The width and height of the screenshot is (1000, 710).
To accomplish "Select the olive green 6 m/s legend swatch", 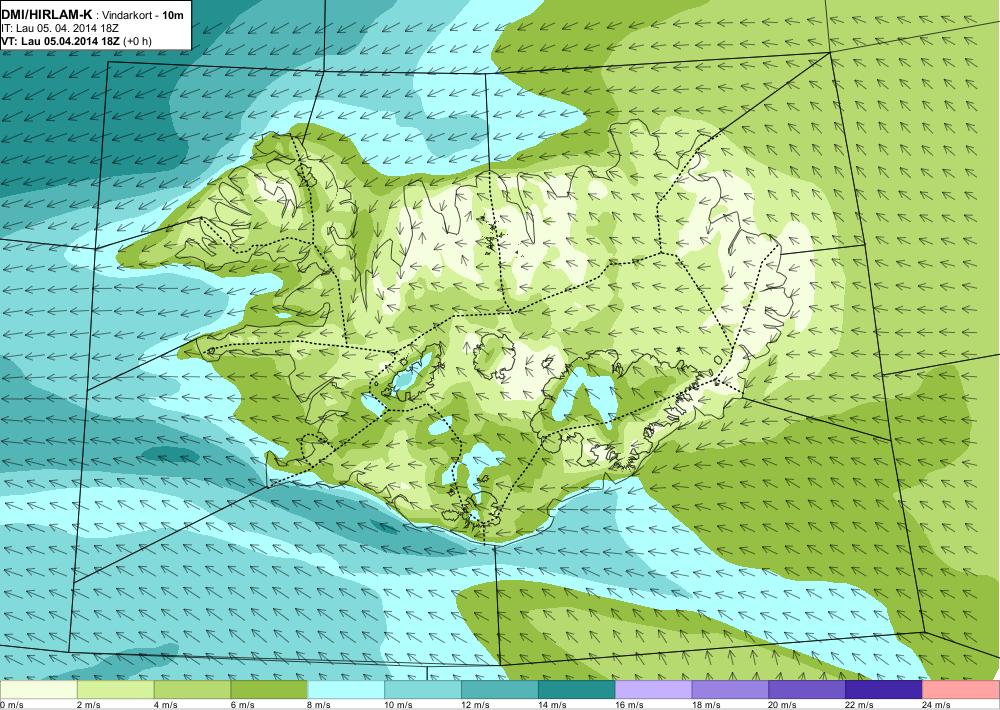I will tap(269, 690).
